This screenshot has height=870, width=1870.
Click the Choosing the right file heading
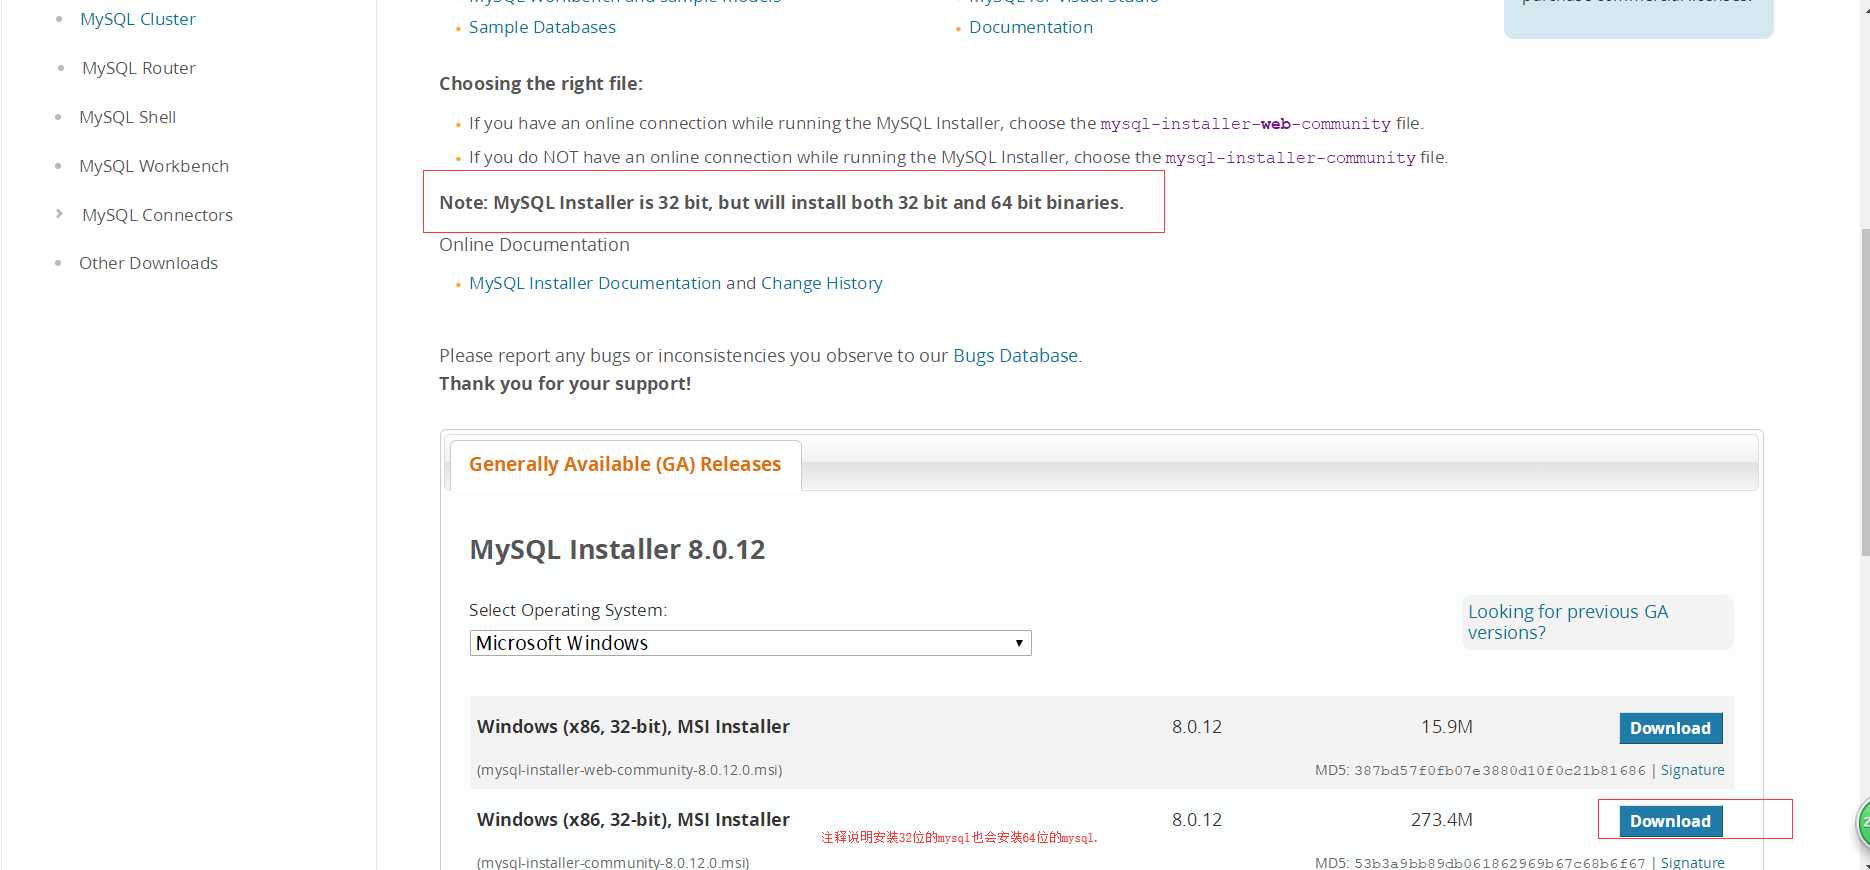pos(541,84)
